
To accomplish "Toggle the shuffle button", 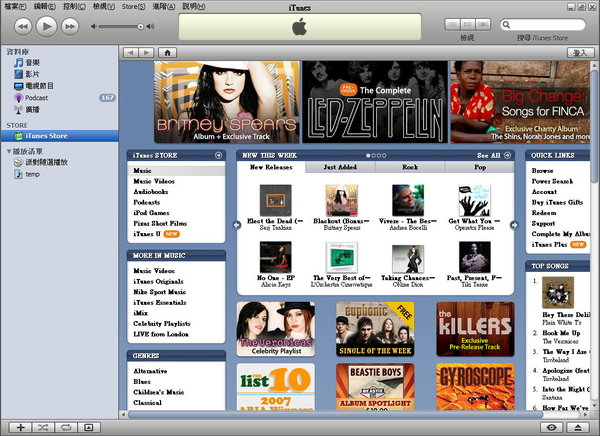I will pos(43,427).
